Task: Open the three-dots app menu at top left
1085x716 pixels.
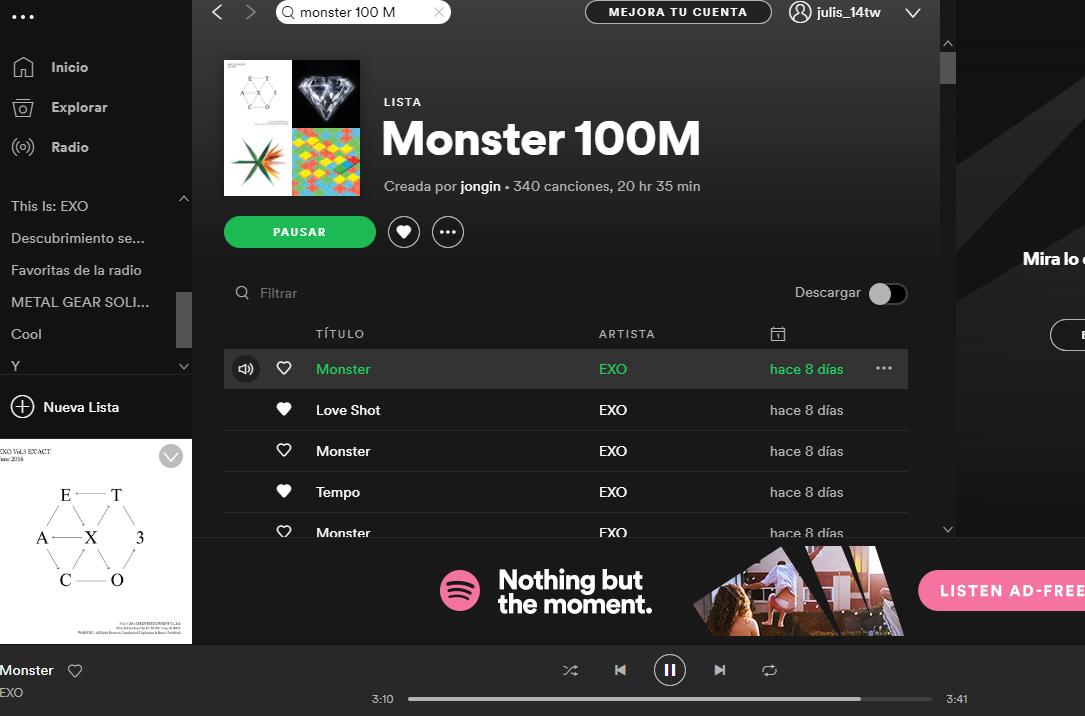Action: click(x=23, y=17)
